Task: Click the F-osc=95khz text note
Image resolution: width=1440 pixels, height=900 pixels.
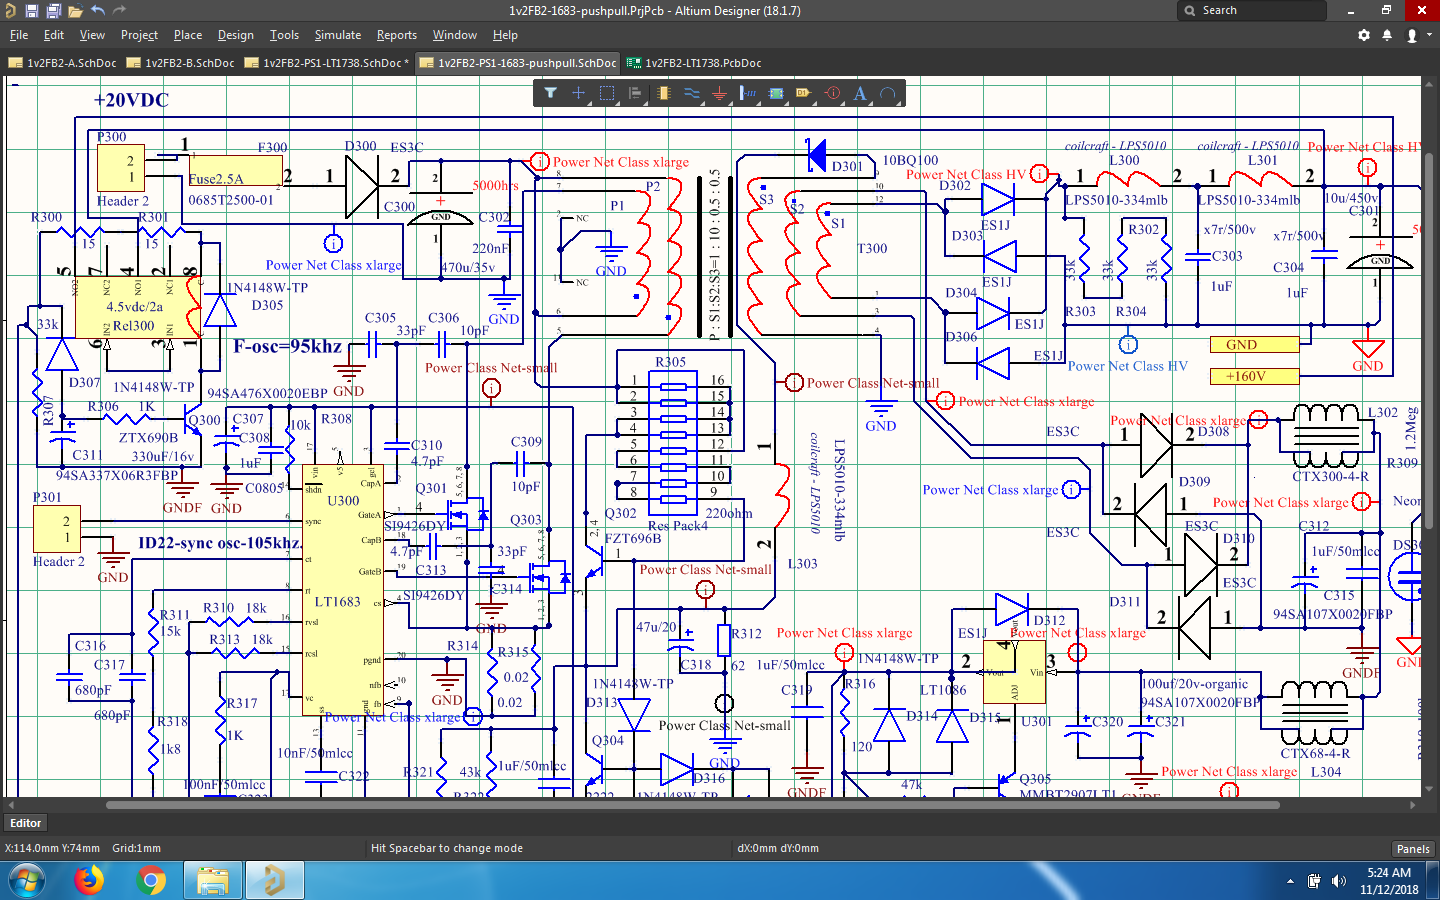Action: [x=287, y=346]
